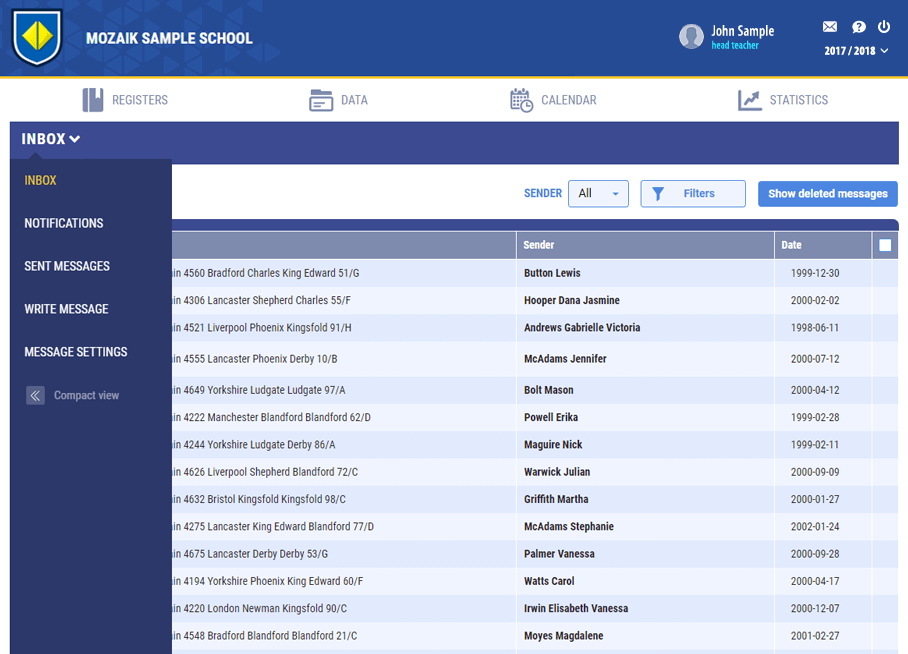Open Registers from the books icon
908x654 pixels.
point(93,100)
